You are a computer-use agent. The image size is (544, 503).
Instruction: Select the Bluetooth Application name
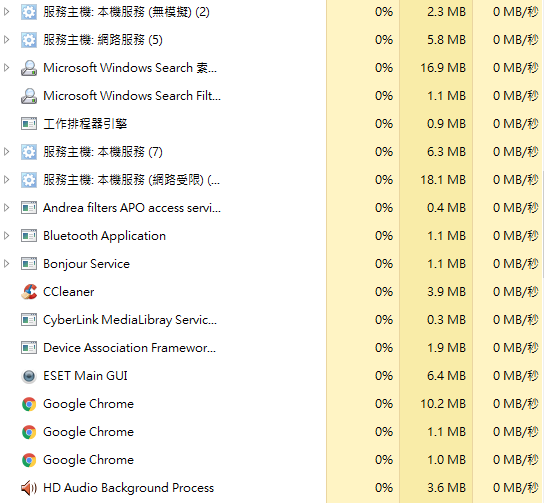point(104,236)
